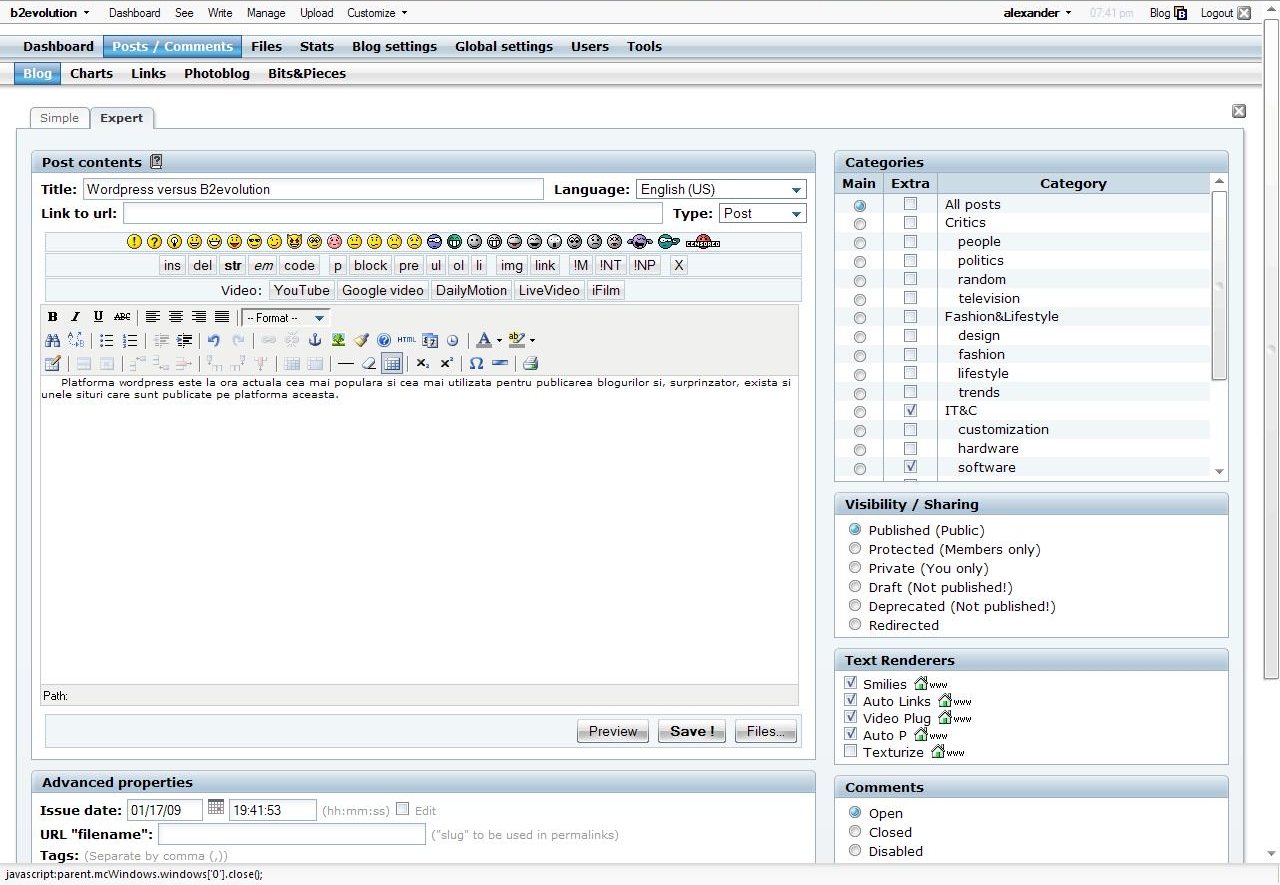The image size is (1280, 885).
Task: Open the Language dropdown
Action: (x=721, y=189)
